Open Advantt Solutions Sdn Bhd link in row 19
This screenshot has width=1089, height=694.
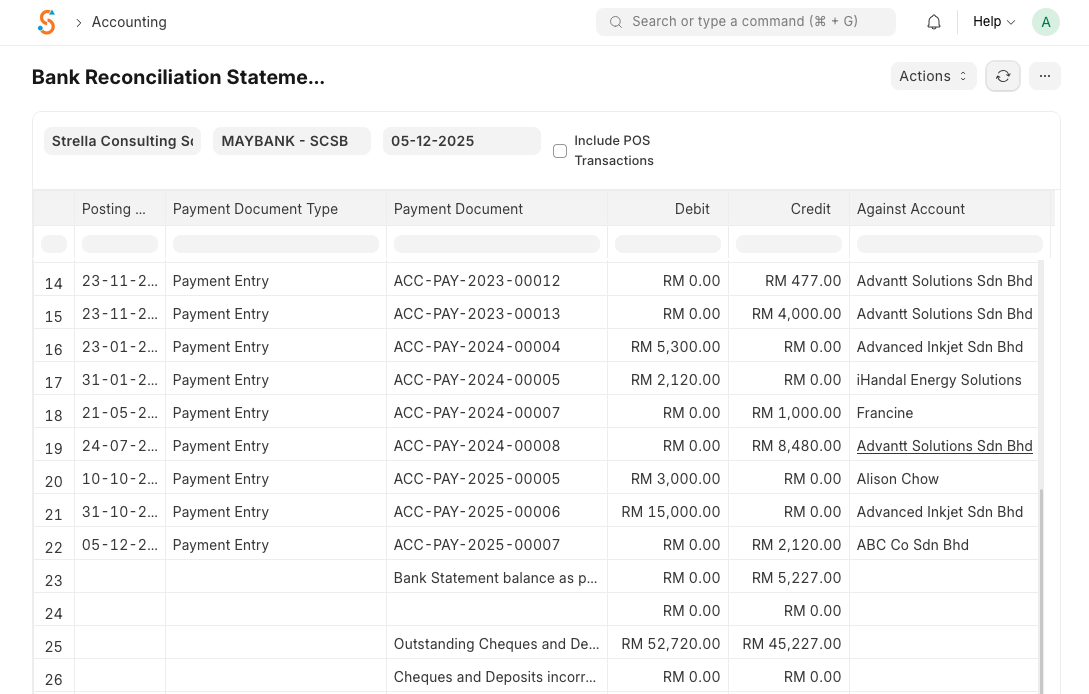pos(944,446)
